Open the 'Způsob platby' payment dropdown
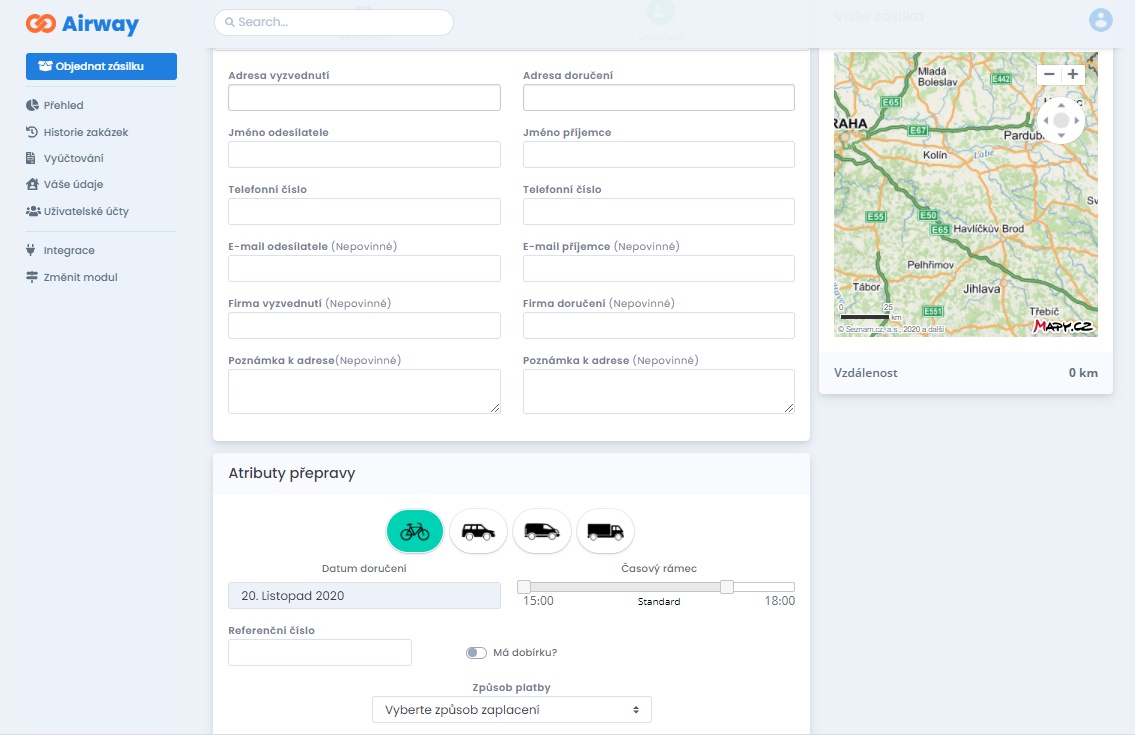1135x735 pixels. pyautogui.click(x=511, y=710)
